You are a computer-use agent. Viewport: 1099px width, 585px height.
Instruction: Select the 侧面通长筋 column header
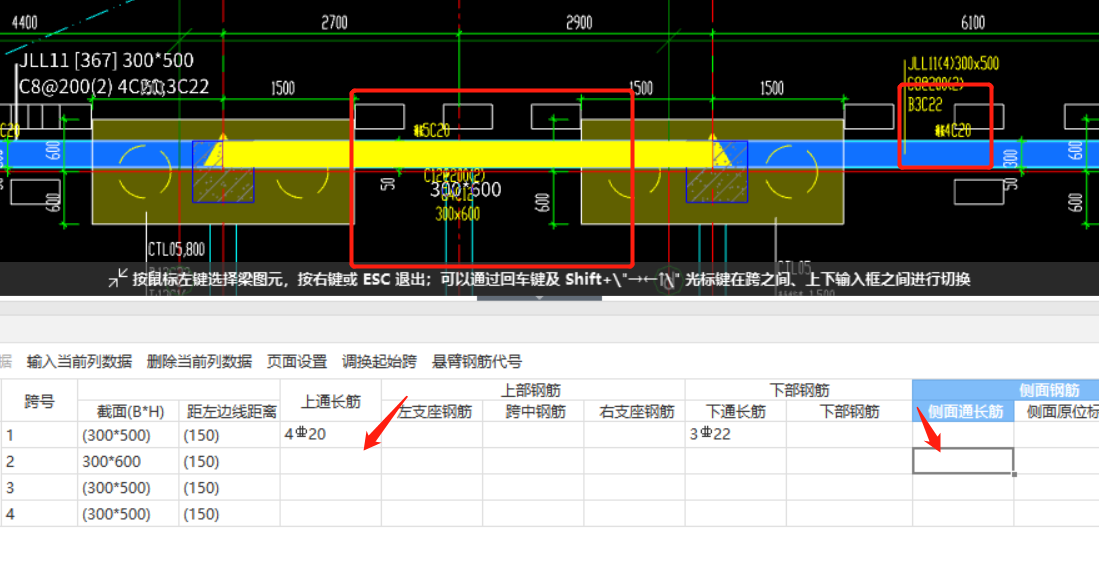[963, 411]
